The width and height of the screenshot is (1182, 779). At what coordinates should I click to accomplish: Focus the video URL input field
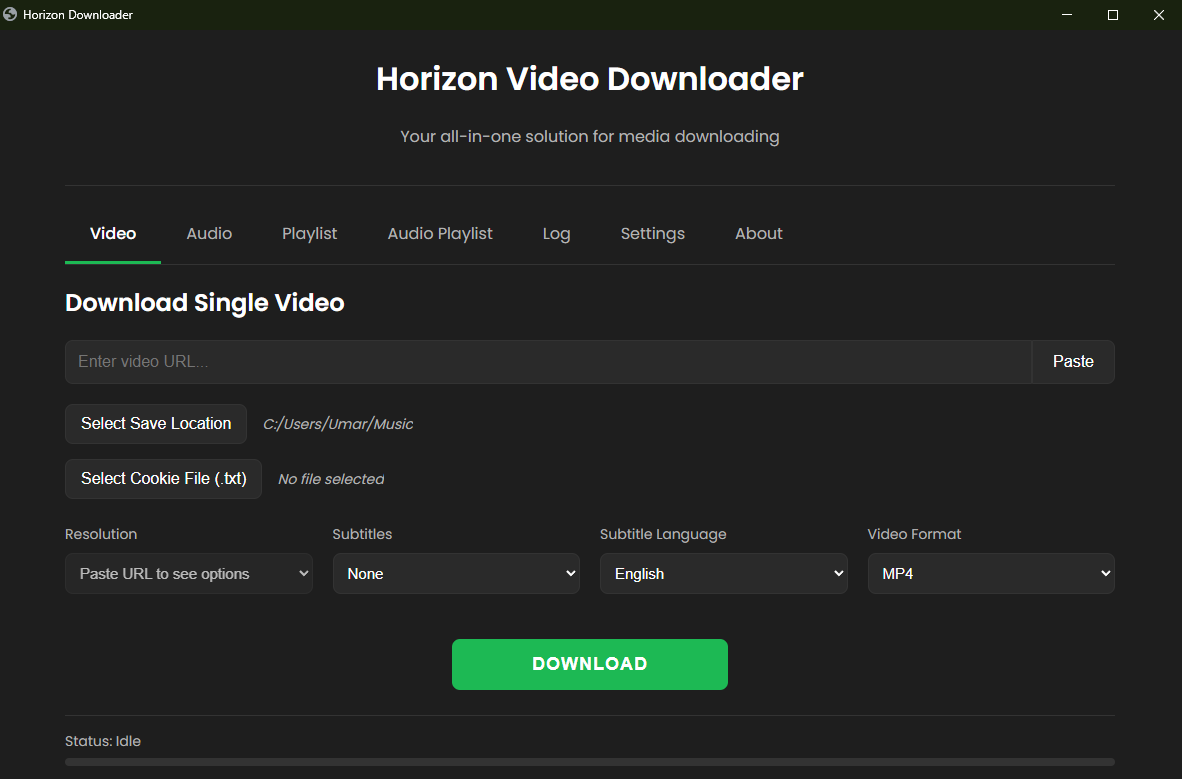(547, 362)
